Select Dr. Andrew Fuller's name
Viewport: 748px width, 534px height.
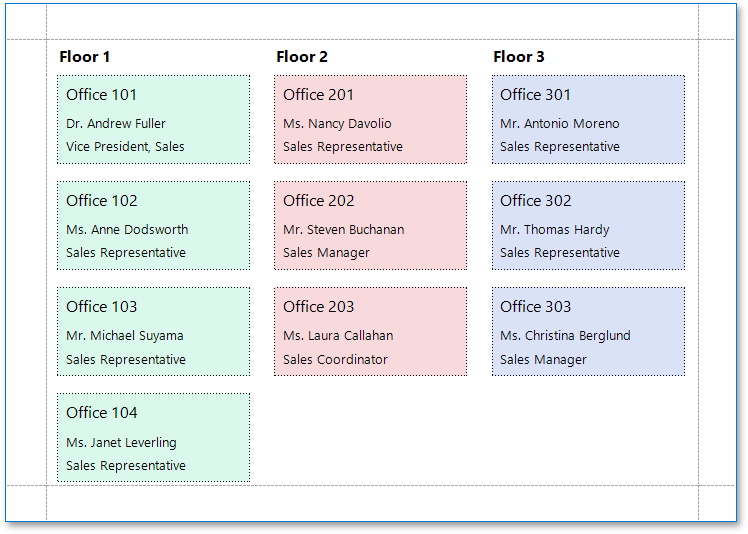tap(116, 124)
